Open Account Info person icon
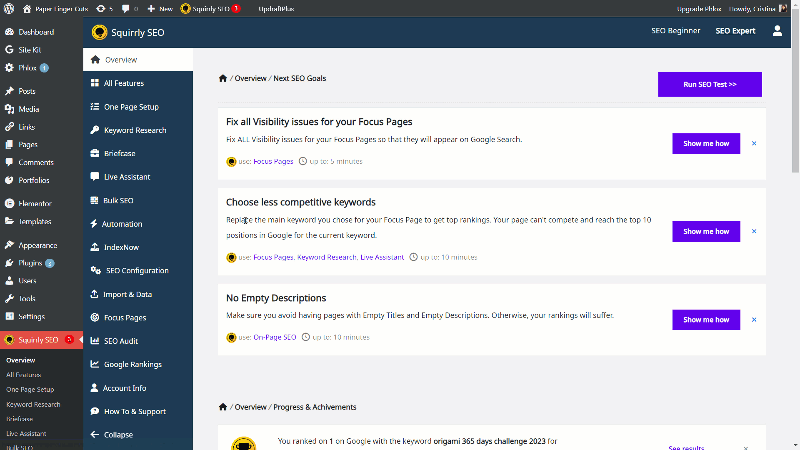Viewport: 800px width, 450px height. coord(94,388)
